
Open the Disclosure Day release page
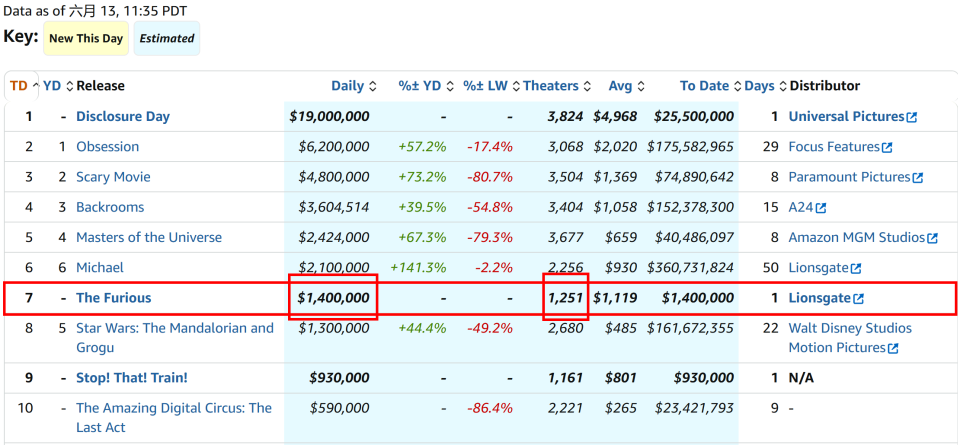click(x=123, y=116)
